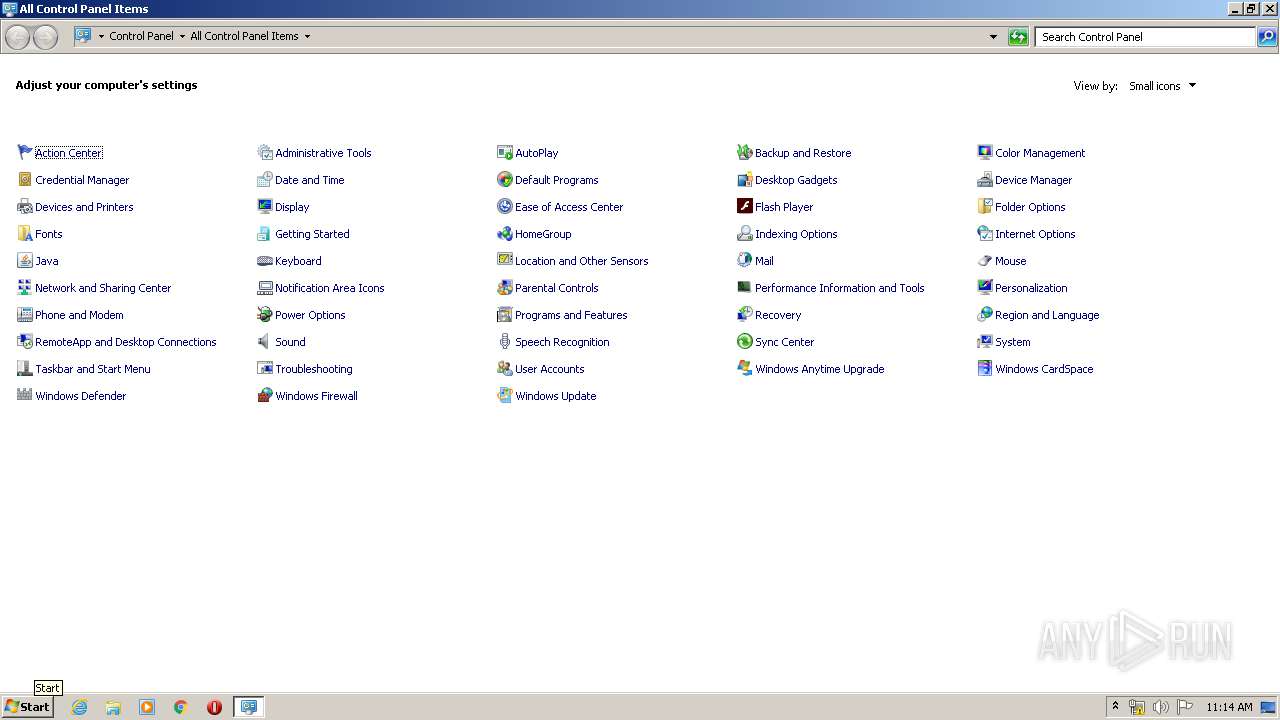Click the Windows Defender icon

coord(25,396)
